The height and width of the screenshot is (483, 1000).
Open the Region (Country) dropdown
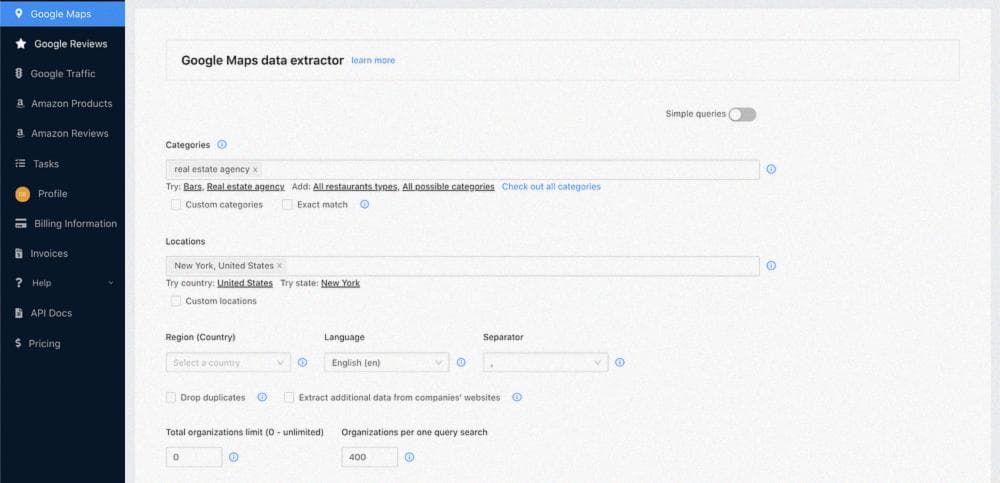tap(228, 362)
